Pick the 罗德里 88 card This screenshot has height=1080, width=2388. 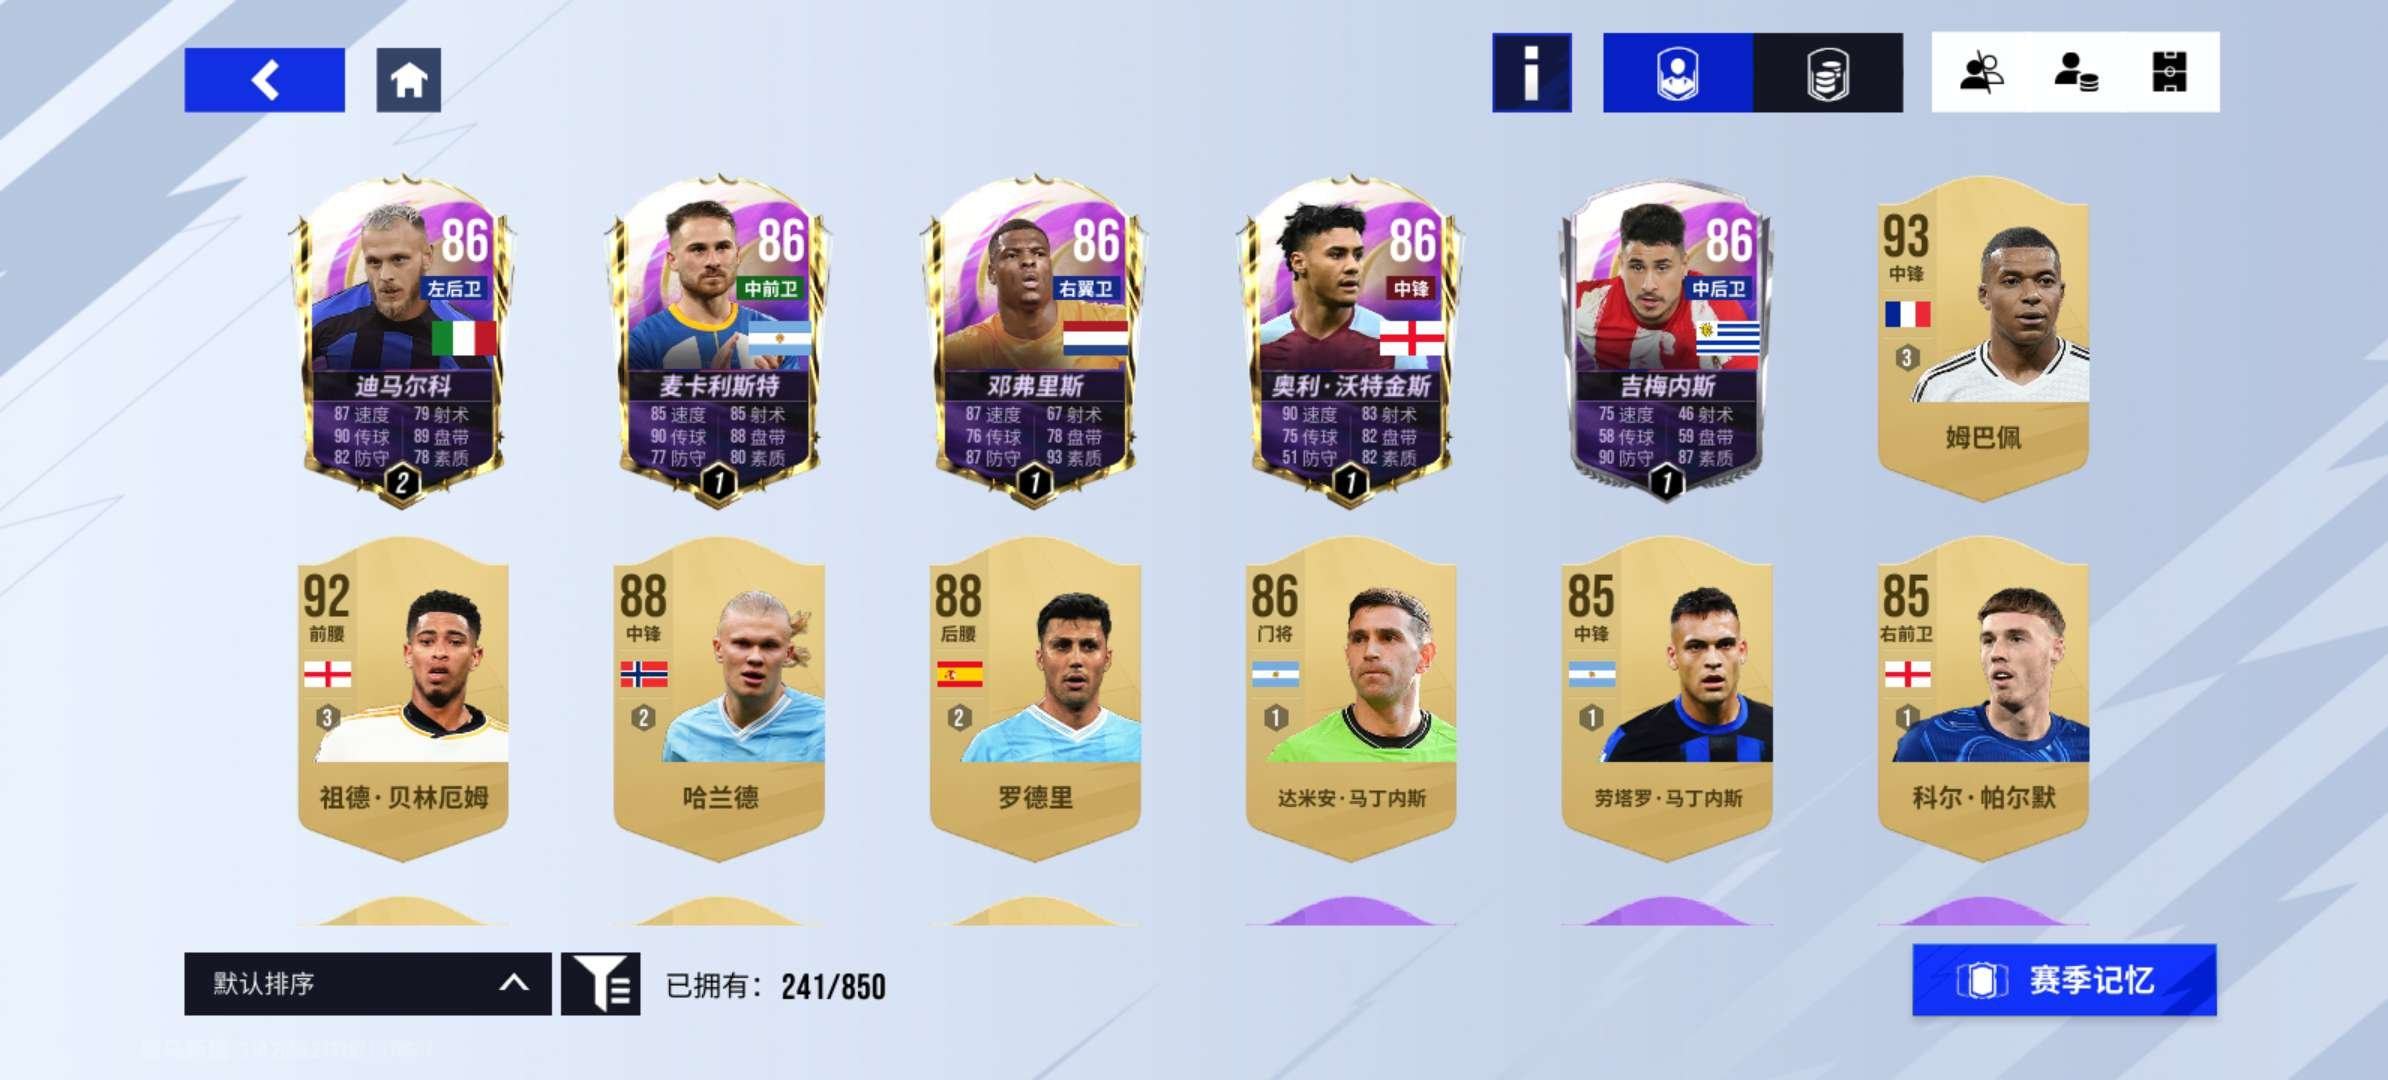pos(1035,698)
